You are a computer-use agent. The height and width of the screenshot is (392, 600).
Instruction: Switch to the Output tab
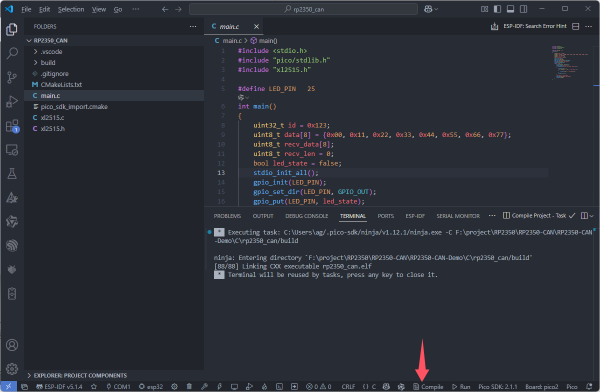coord(263,216)
